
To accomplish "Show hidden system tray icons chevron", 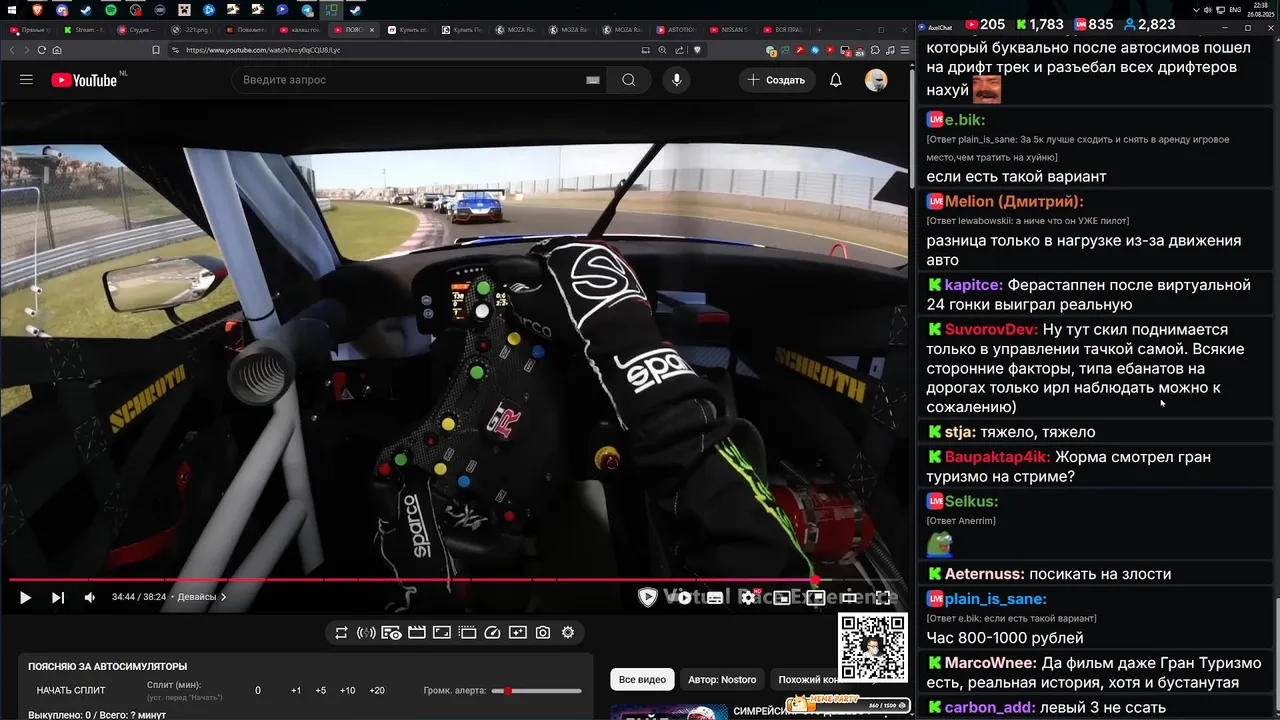I will [1197, 9].
